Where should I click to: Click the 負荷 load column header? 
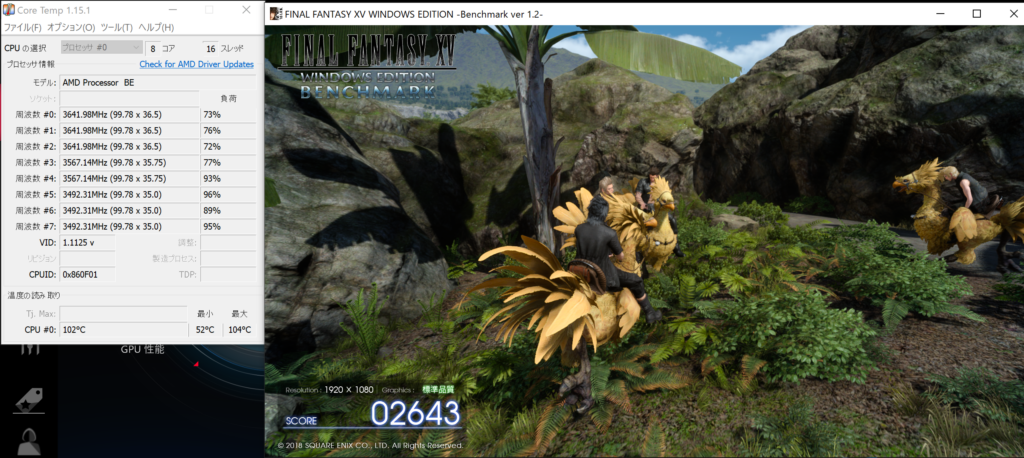[x=228, y=99]
